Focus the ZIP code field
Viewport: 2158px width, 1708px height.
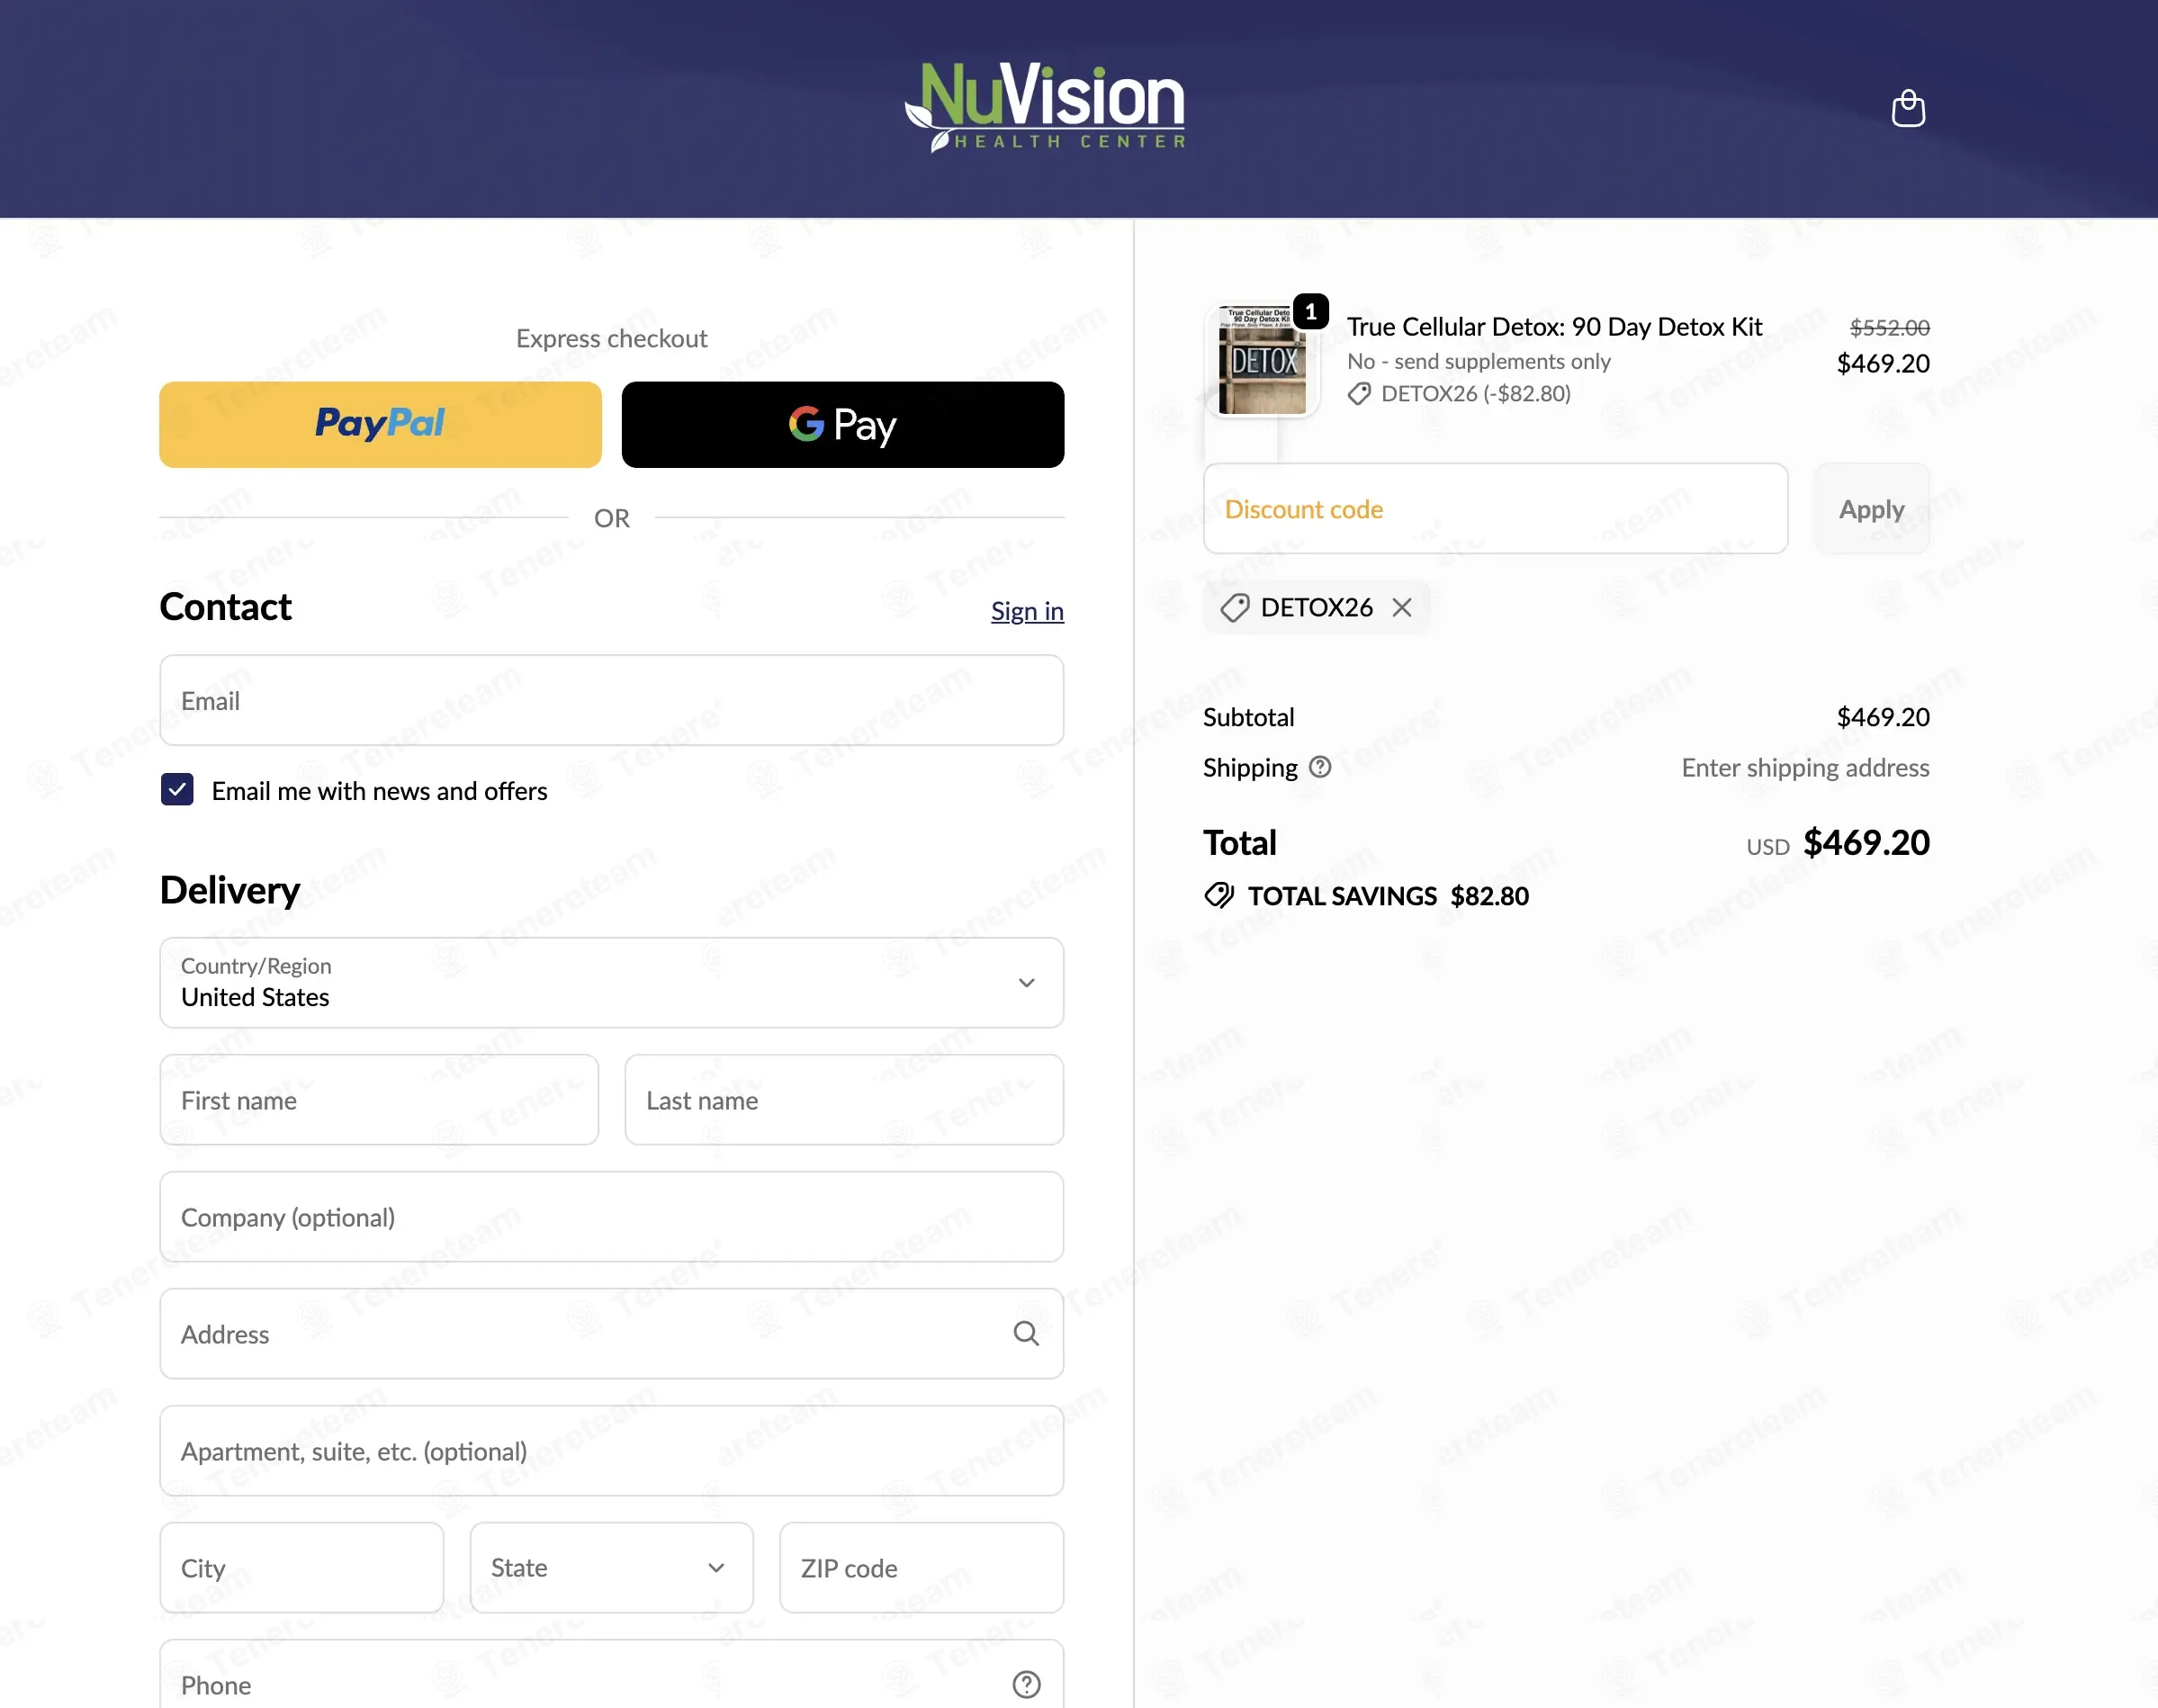click(922, 1567)
